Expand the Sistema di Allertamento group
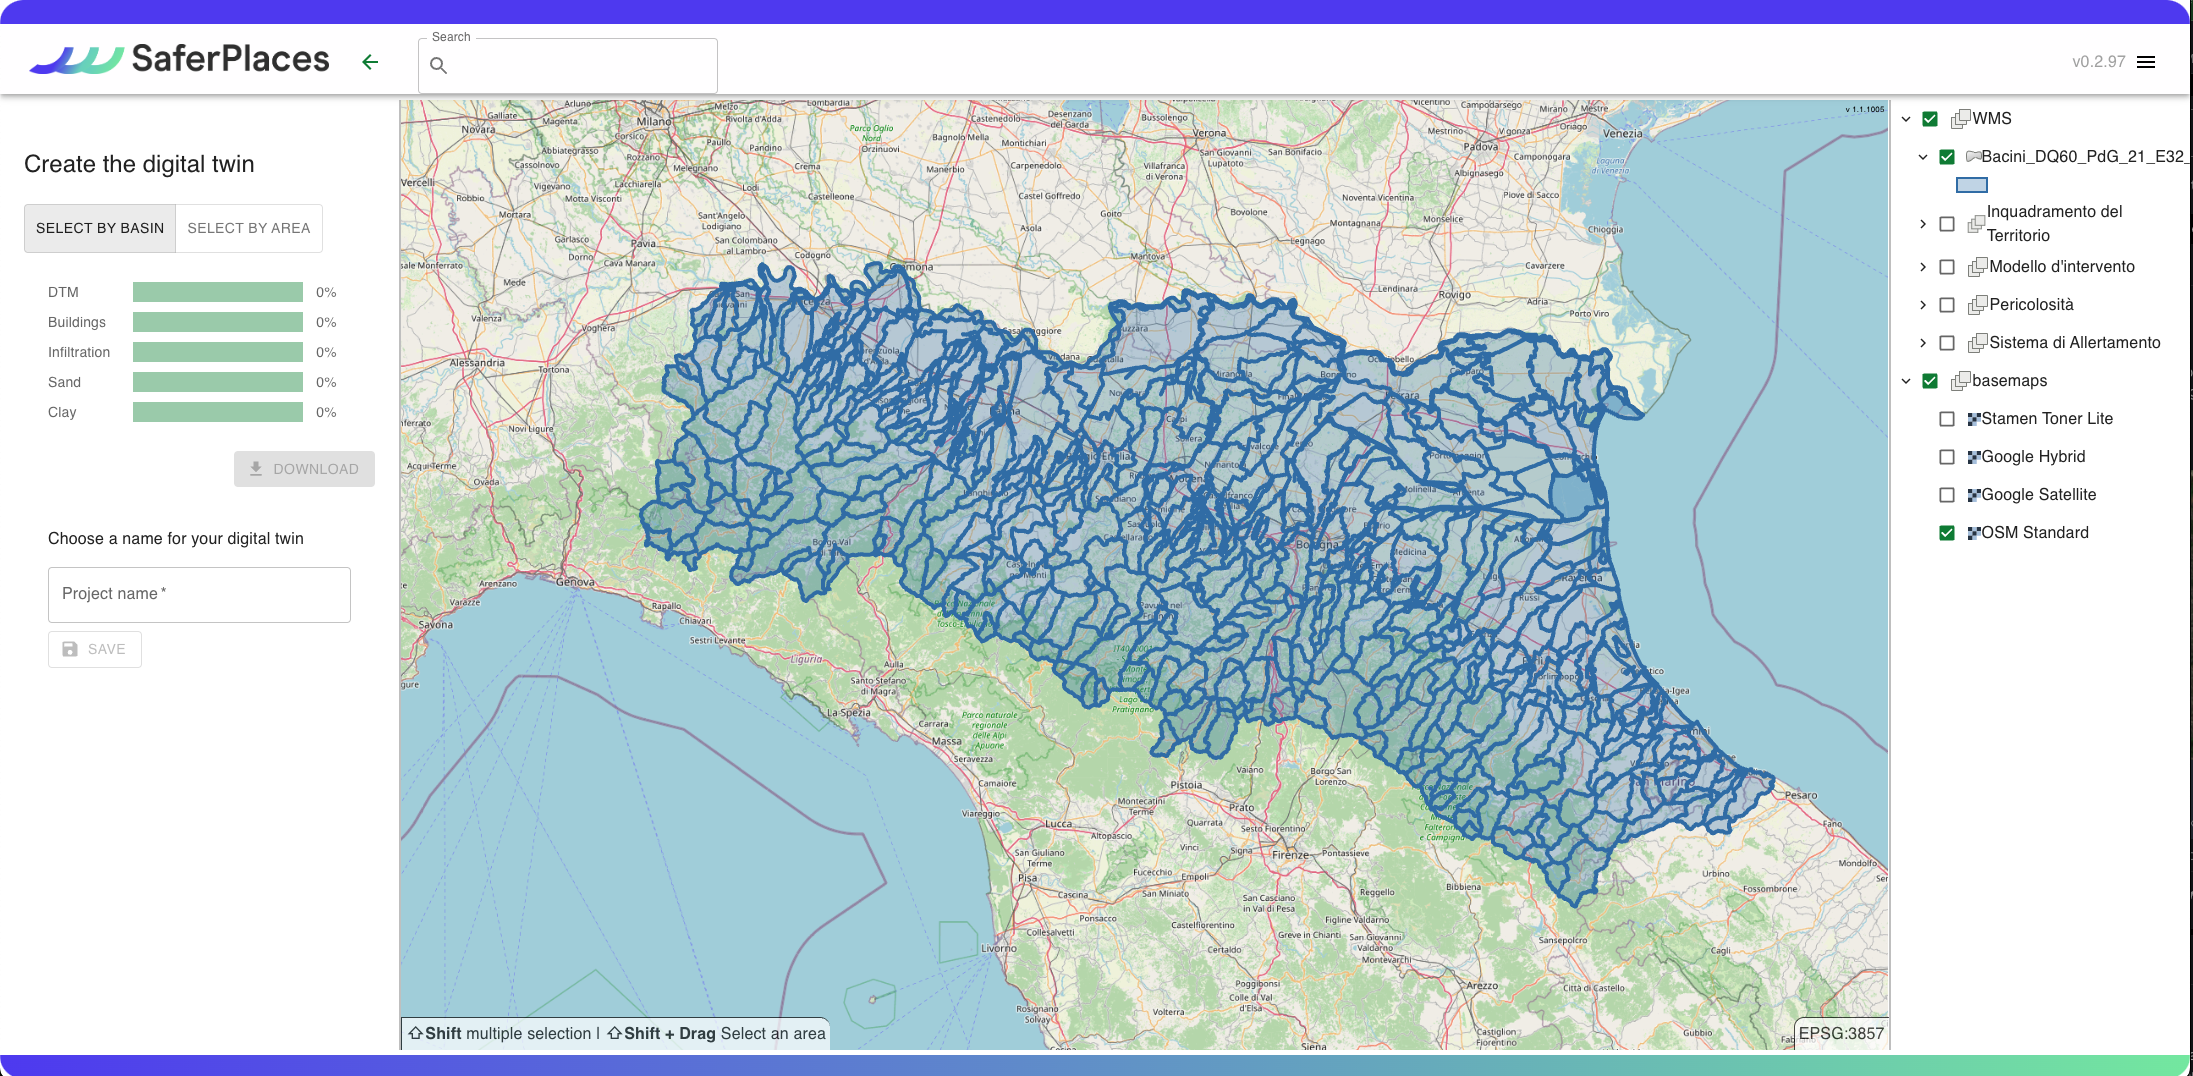 coord(1923,343)
